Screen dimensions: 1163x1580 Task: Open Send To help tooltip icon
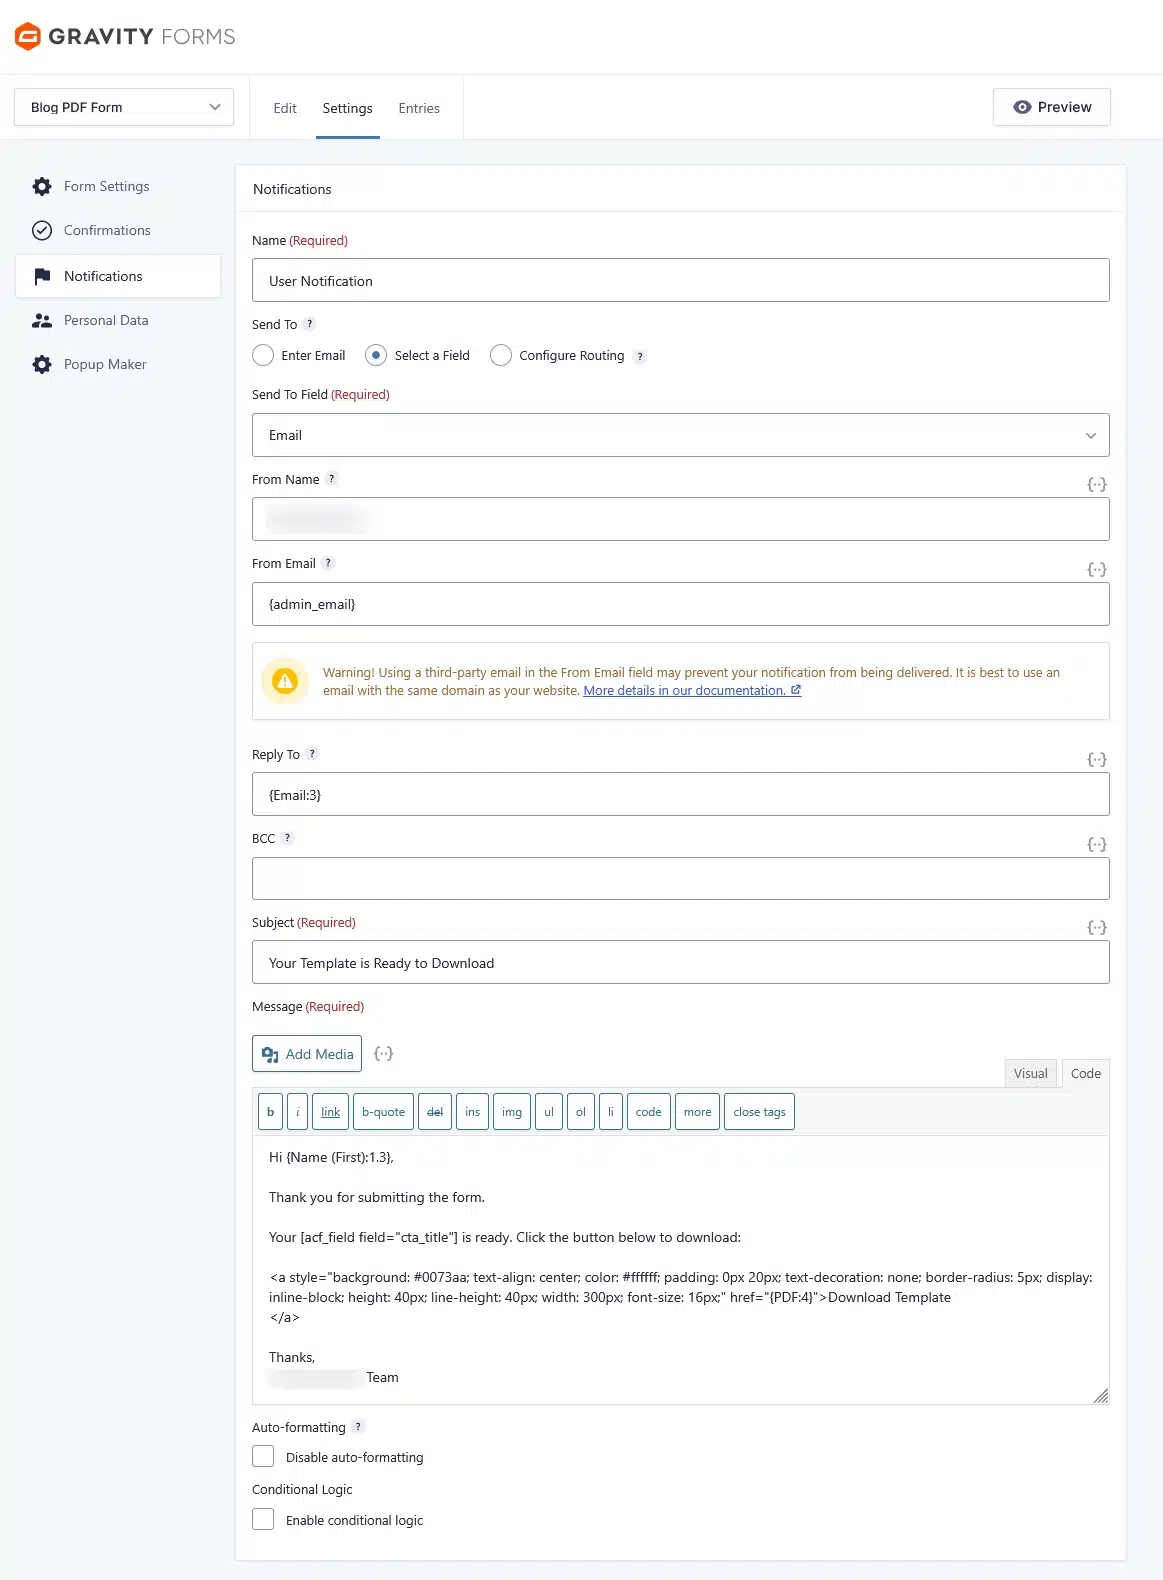[x=309, y=324]
